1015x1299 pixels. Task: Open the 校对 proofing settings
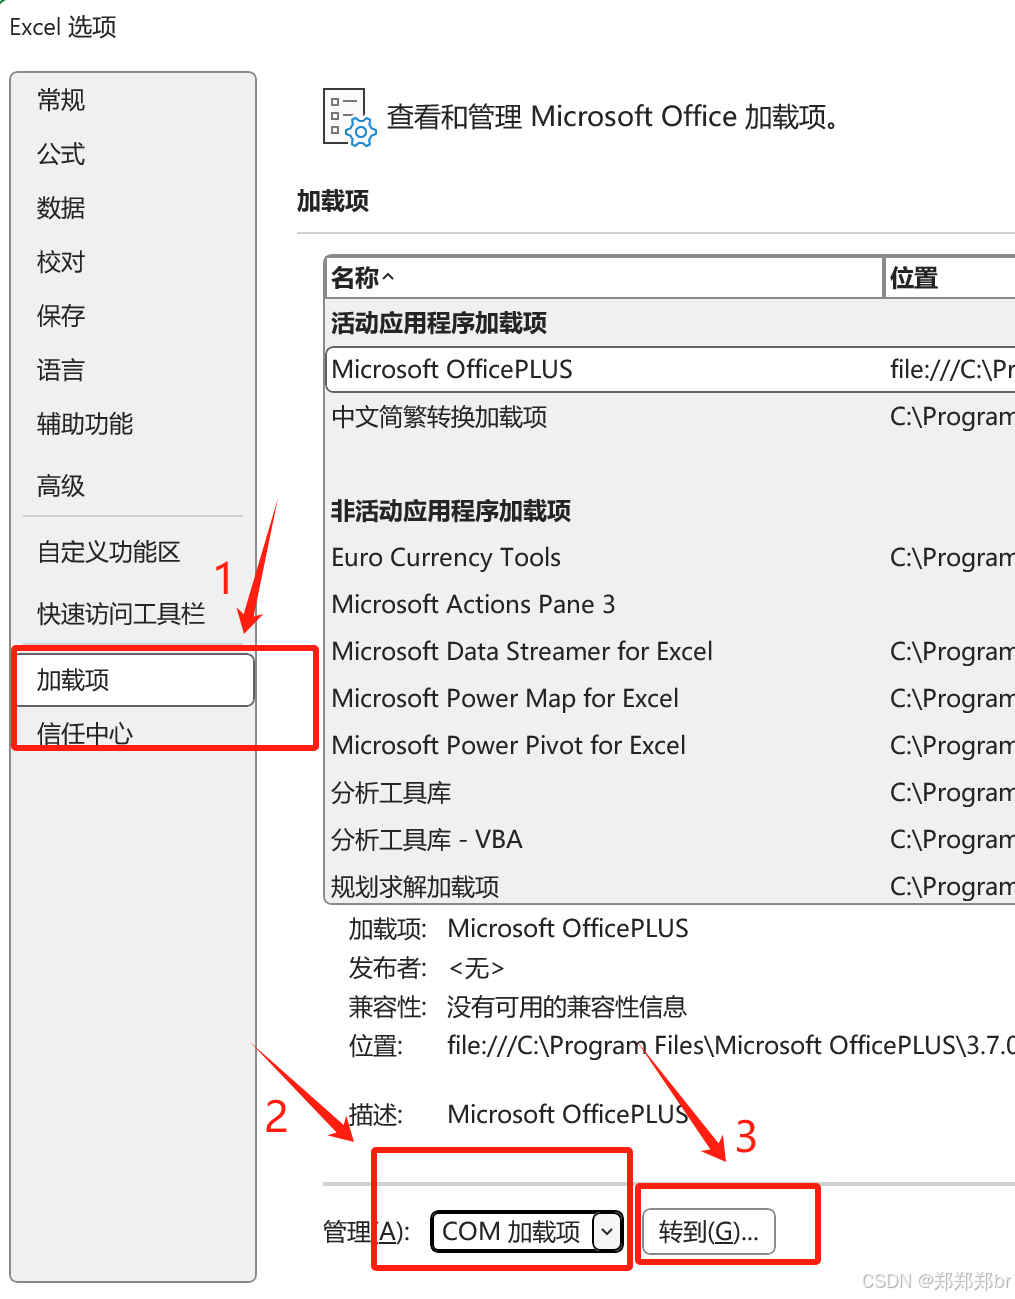(x=60, y=262)
